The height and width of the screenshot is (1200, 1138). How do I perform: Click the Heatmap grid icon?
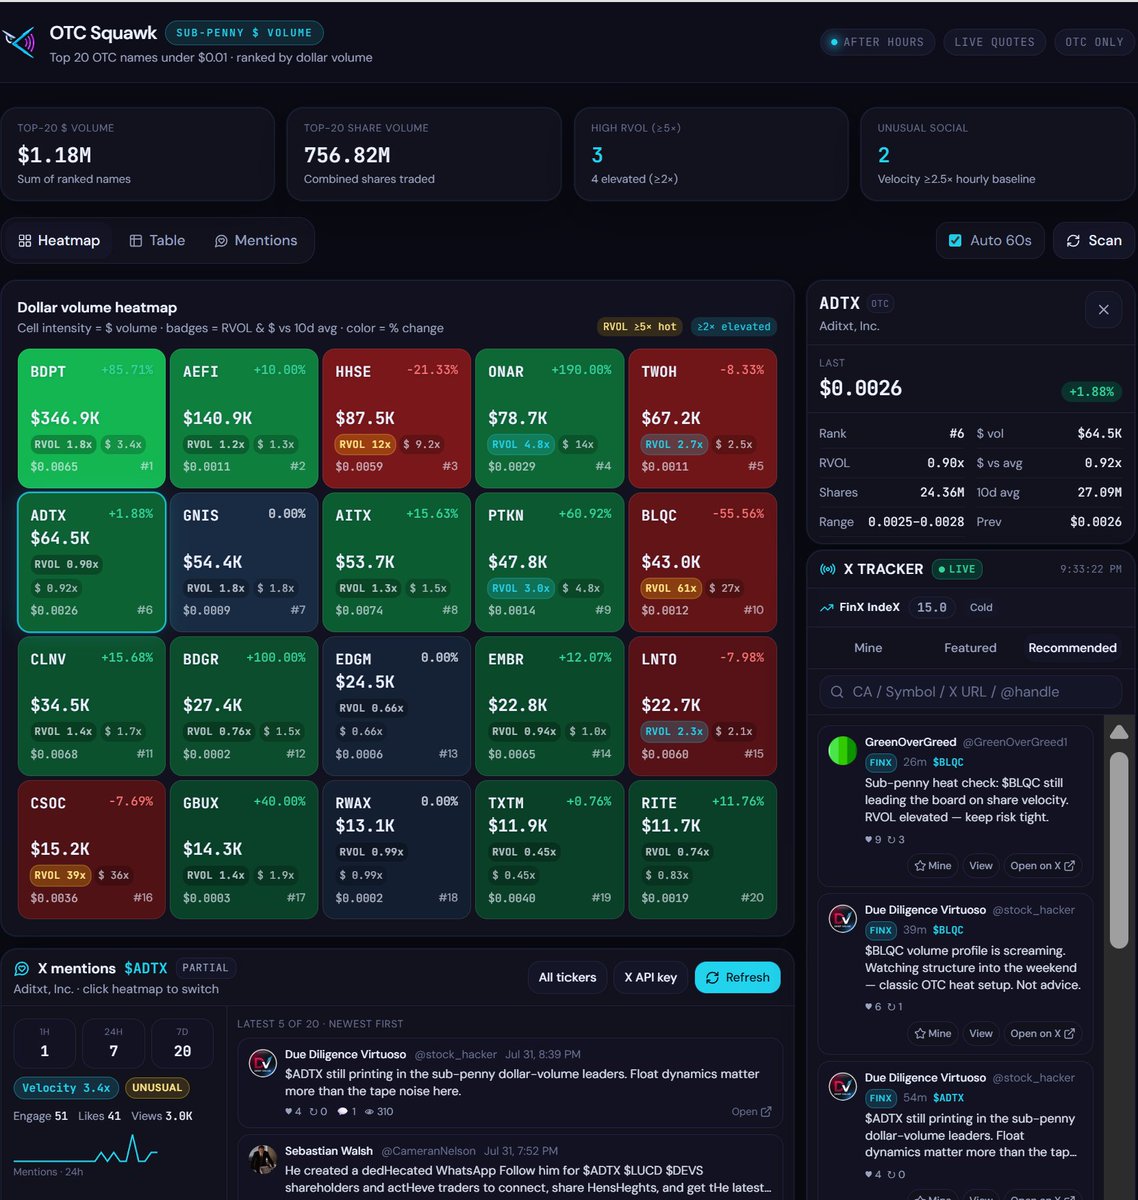pos(25,241)
